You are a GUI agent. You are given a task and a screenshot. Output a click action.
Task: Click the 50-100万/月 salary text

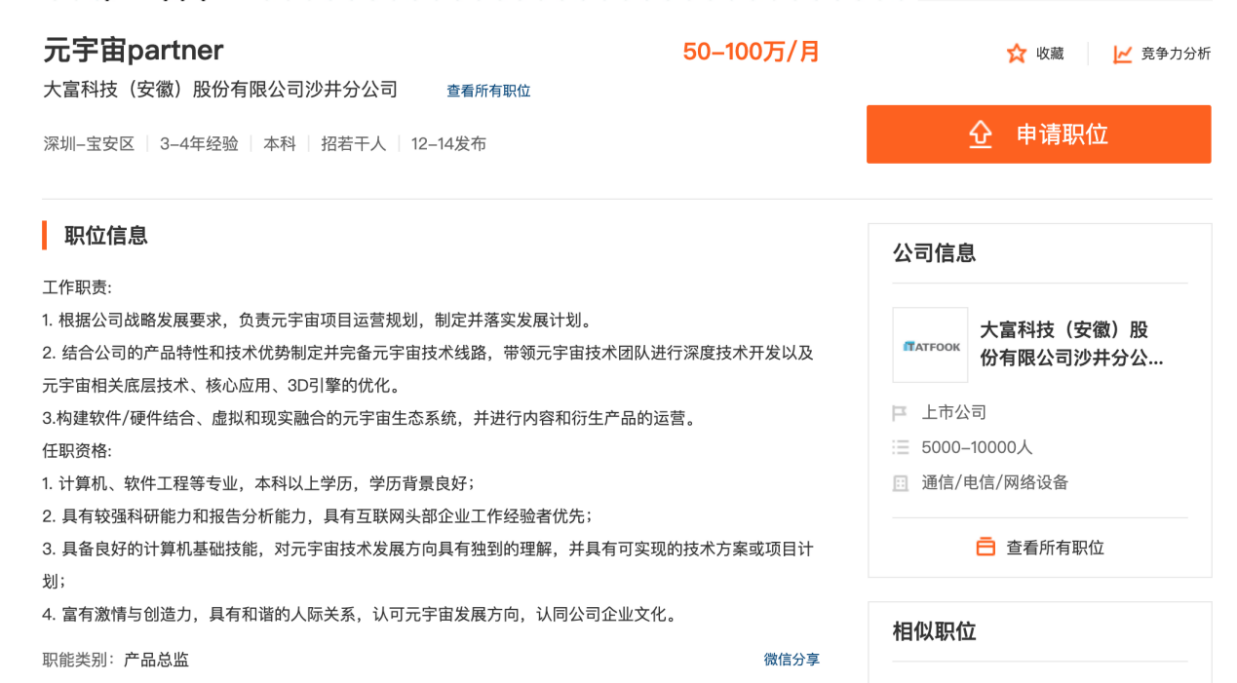[x=750, y=52]
